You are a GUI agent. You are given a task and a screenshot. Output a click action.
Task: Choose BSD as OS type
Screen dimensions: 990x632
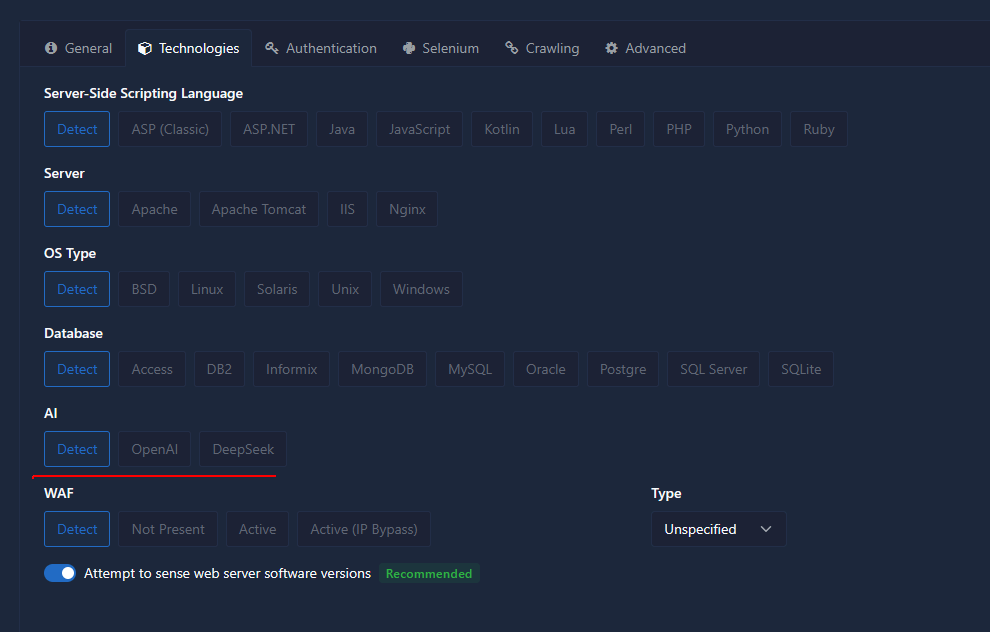144,289
